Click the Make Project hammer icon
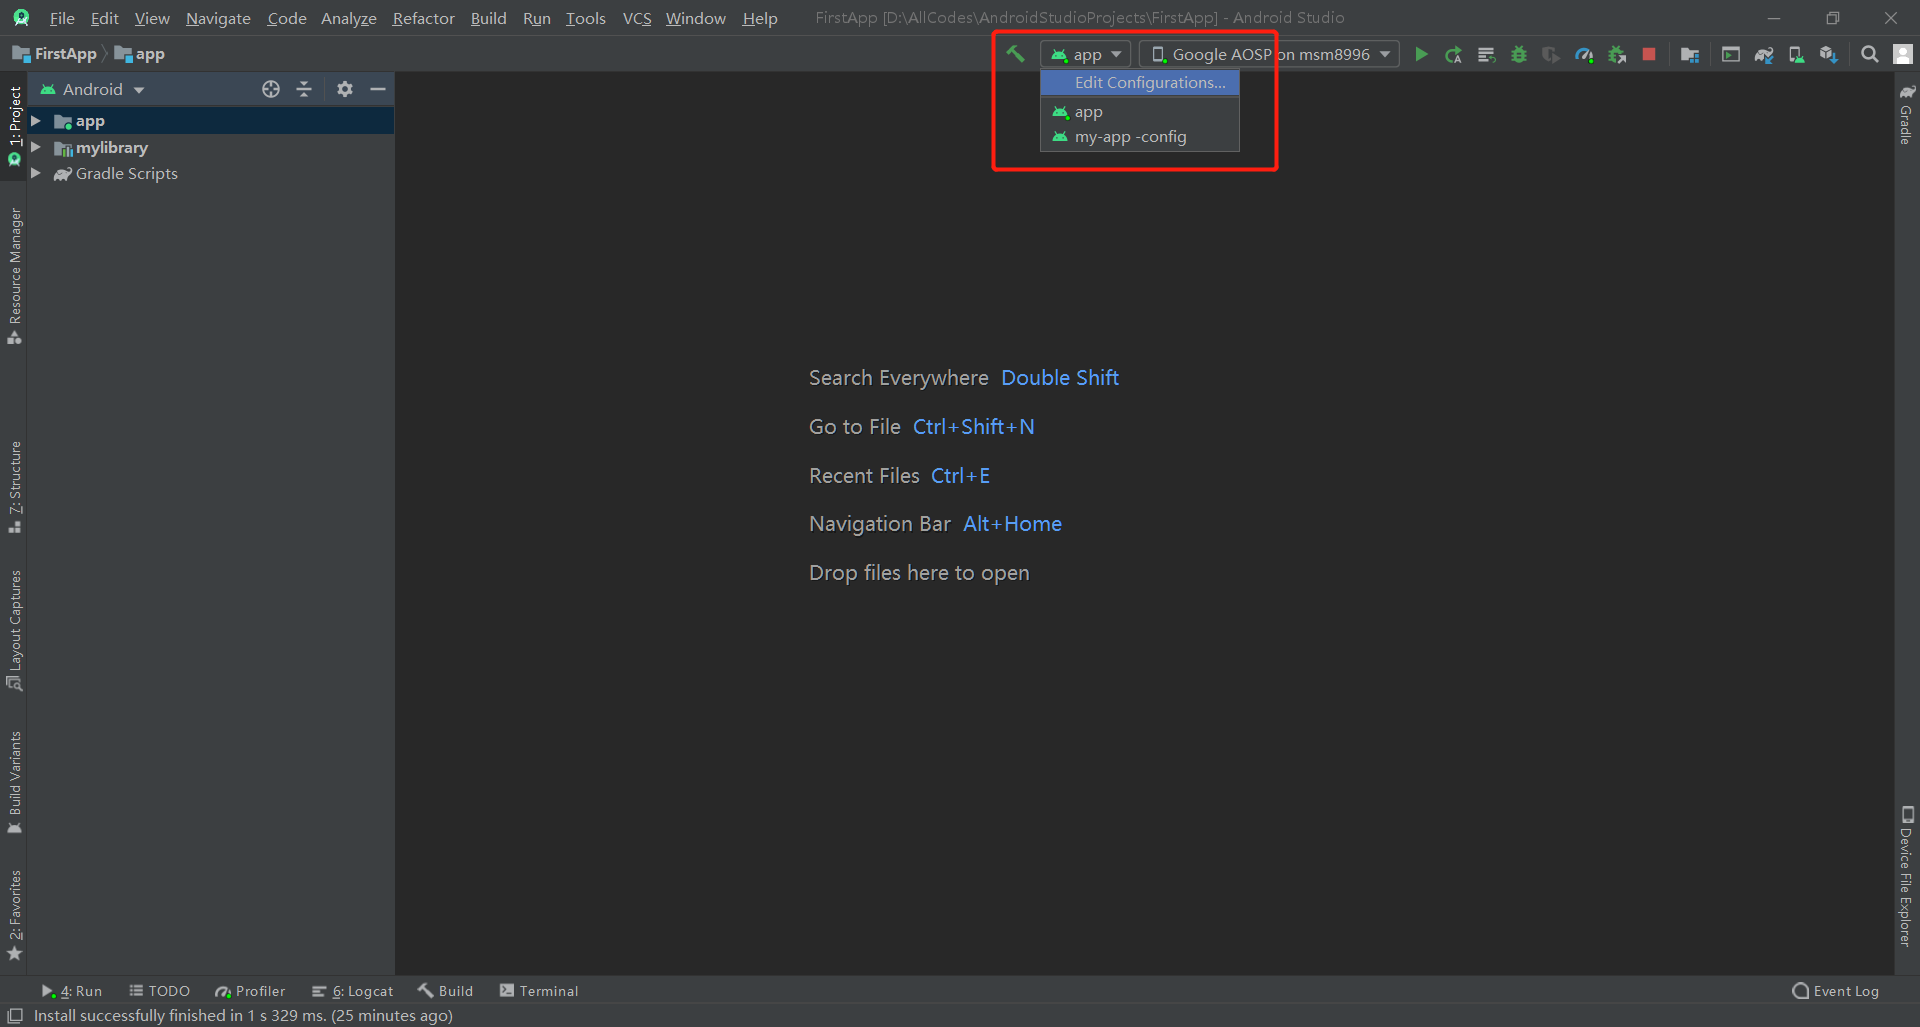The height and width of the screenshot is (1027, 1920). pyautogui.click(x=1015, y=54)
